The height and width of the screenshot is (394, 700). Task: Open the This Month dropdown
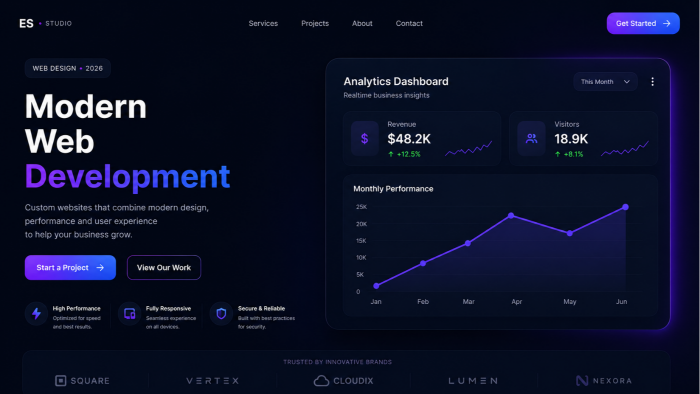605,82
